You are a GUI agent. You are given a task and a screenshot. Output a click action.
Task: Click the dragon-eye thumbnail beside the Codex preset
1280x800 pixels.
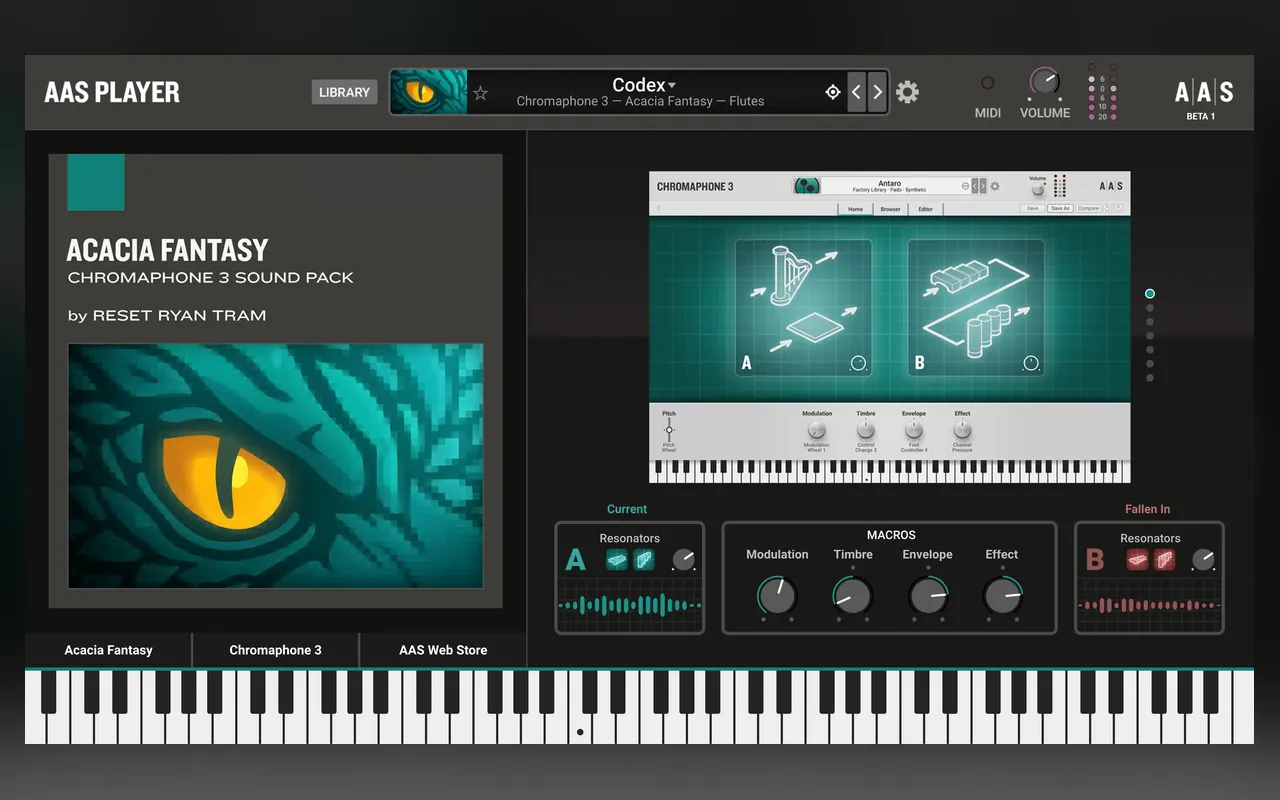pyautogui.click(x=429, y=92)
